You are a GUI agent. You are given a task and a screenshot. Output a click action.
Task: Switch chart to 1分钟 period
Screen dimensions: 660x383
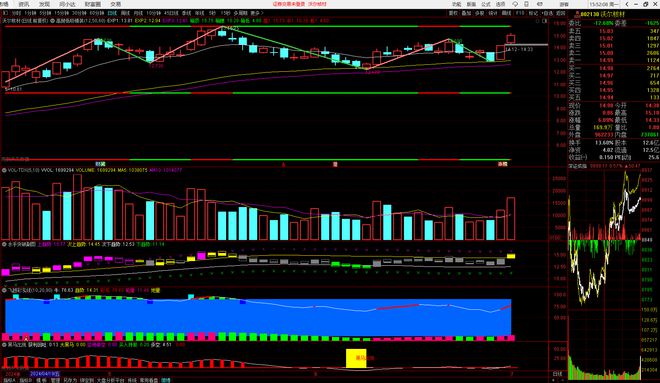pos(29,13)
